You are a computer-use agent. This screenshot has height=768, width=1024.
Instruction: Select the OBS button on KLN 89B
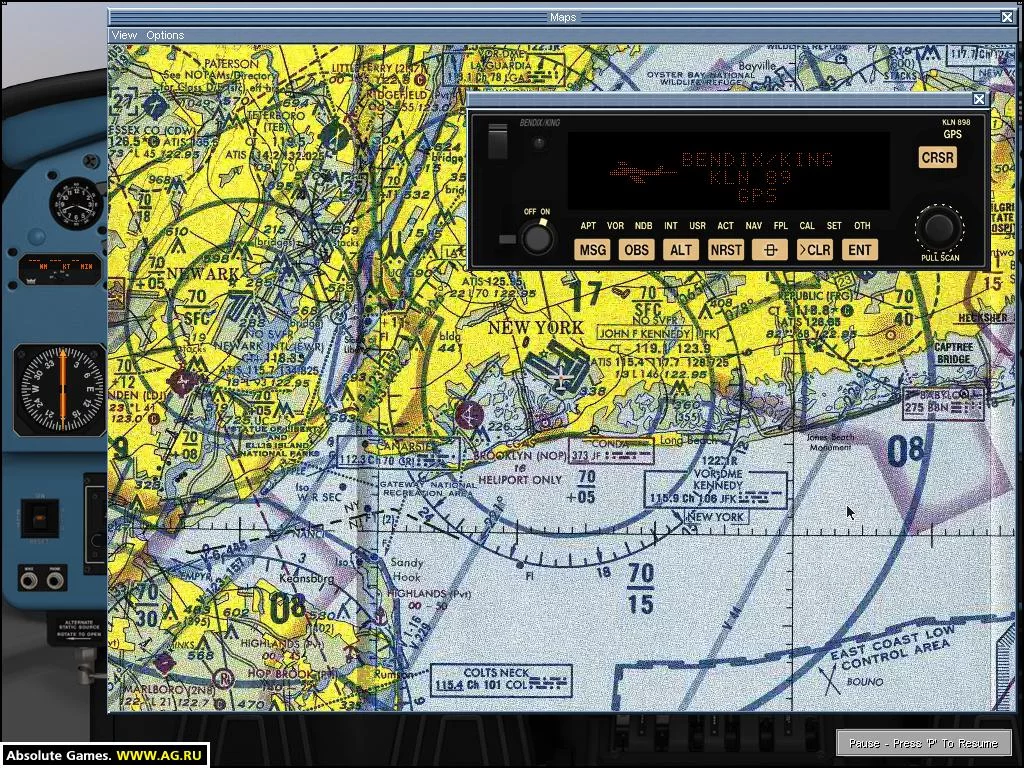(x=636, y=250)
